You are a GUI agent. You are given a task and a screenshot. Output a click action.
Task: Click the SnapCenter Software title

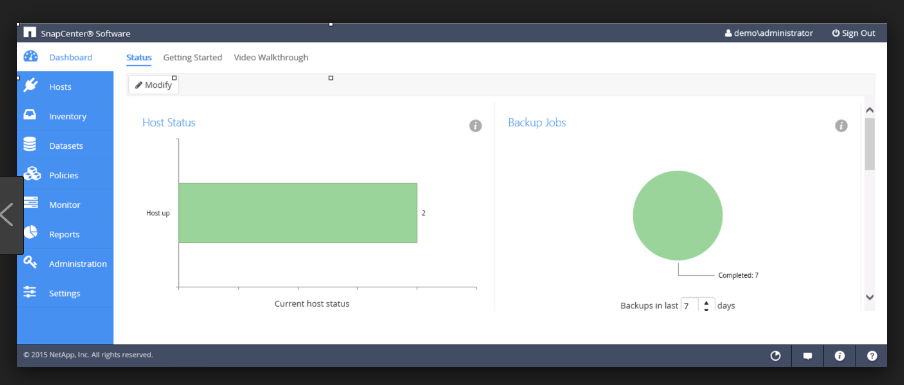click(x=85, y=33)
